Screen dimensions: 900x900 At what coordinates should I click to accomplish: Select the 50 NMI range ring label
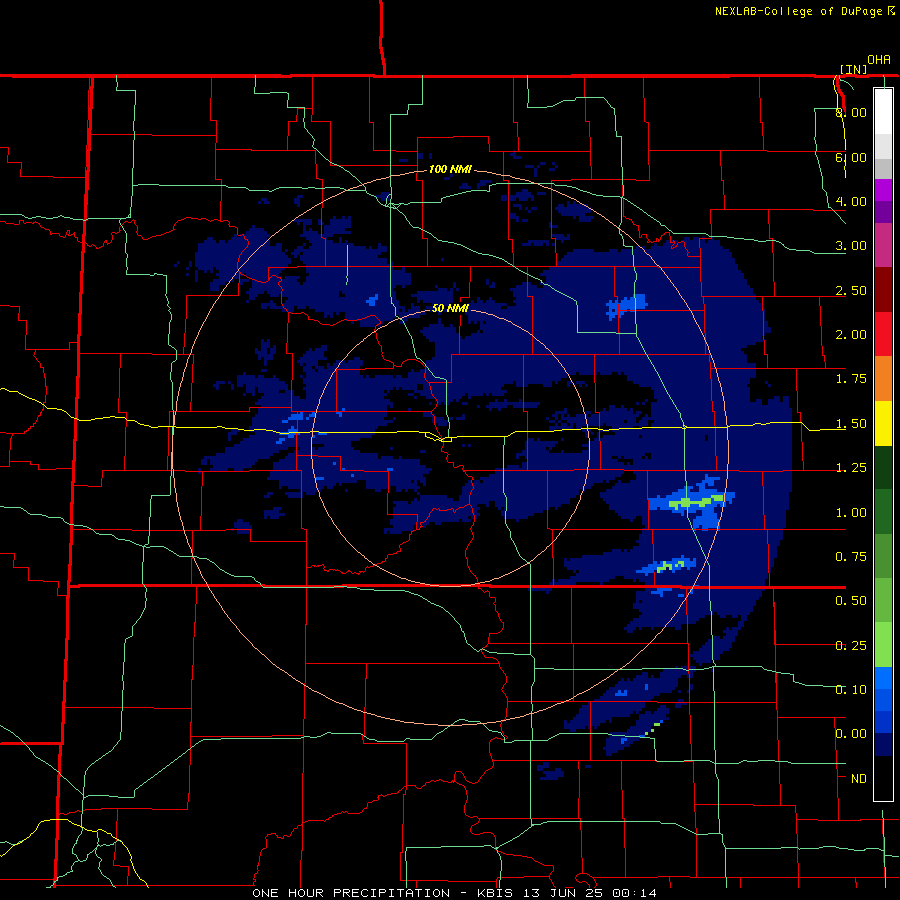450,308
